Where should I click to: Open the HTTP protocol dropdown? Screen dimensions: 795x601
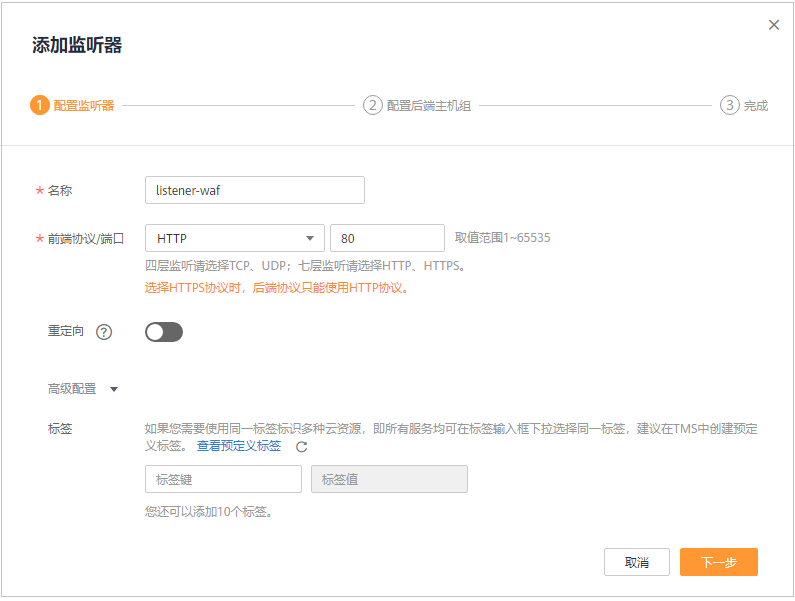tap(235, 238)
